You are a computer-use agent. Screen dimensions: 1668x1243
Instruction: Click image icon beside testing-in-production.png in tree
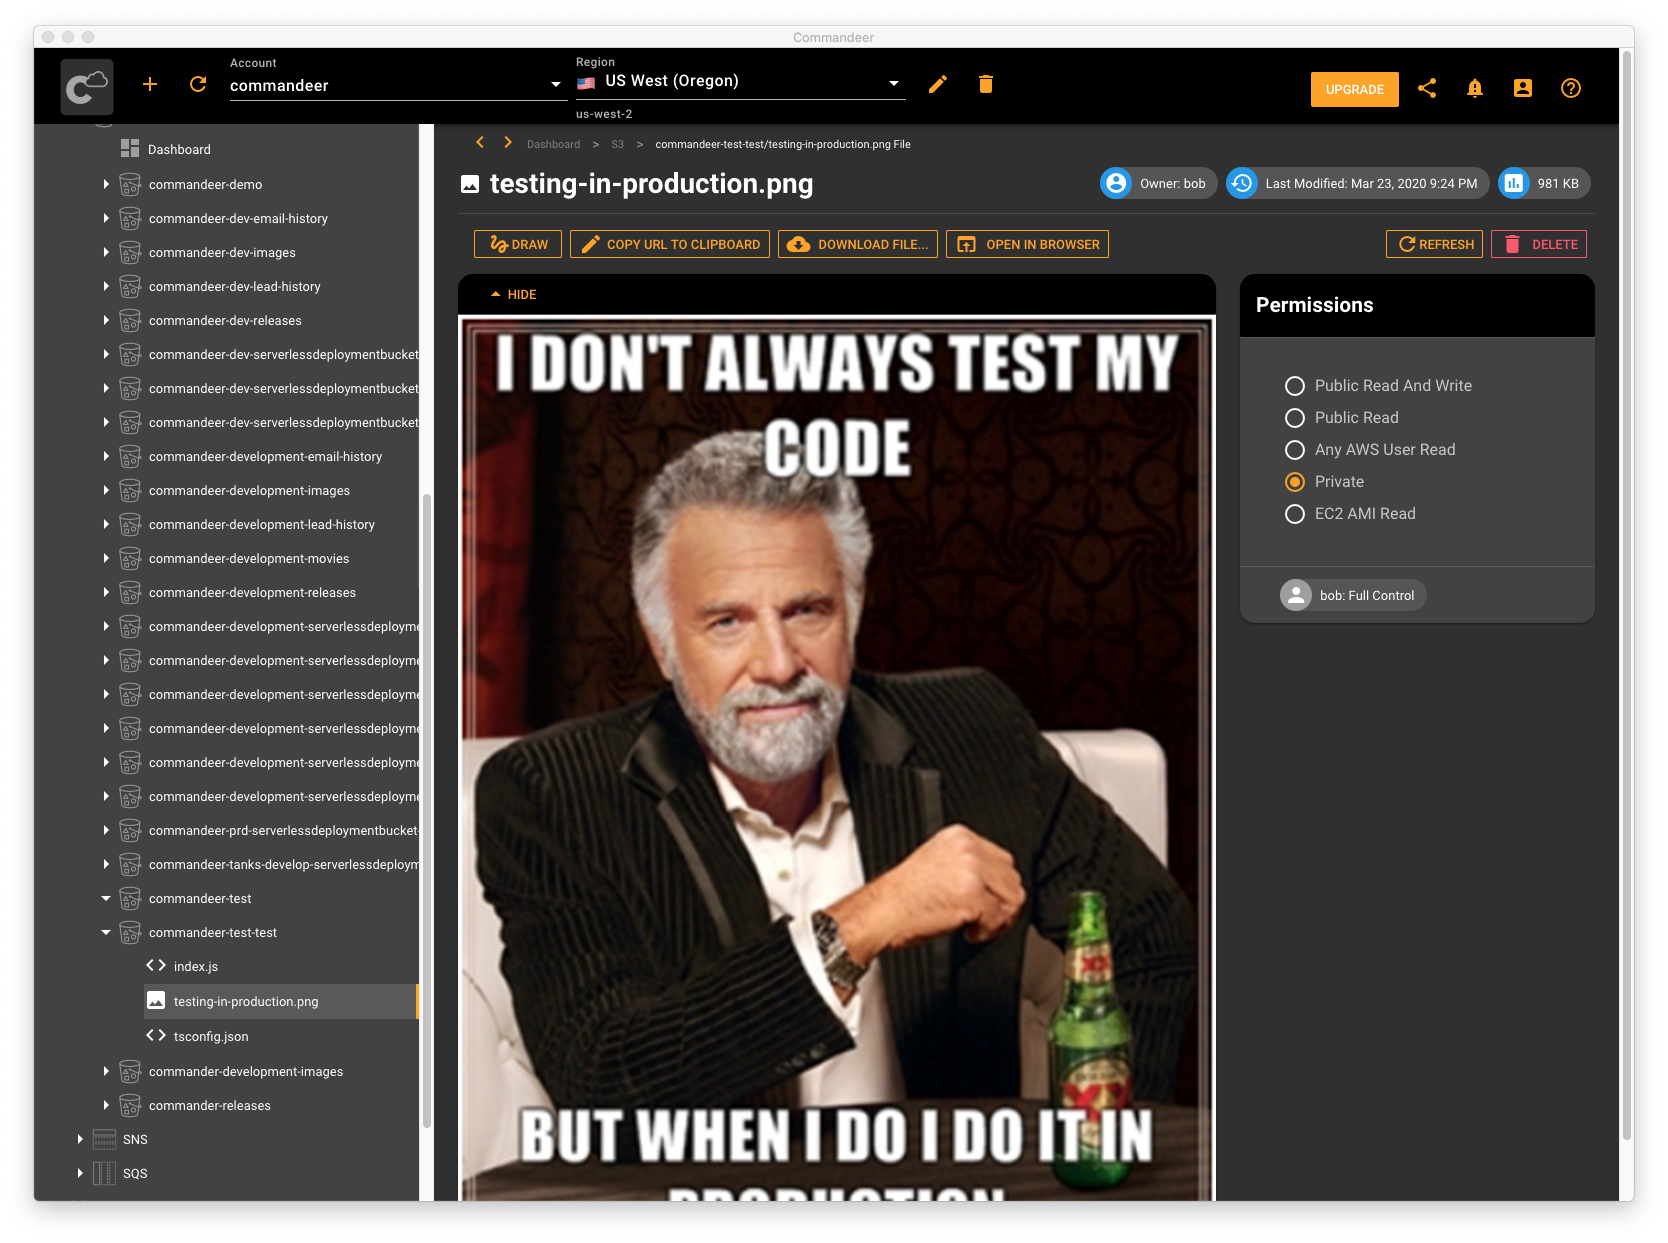pyautogui.click(x=156, y=1001)
